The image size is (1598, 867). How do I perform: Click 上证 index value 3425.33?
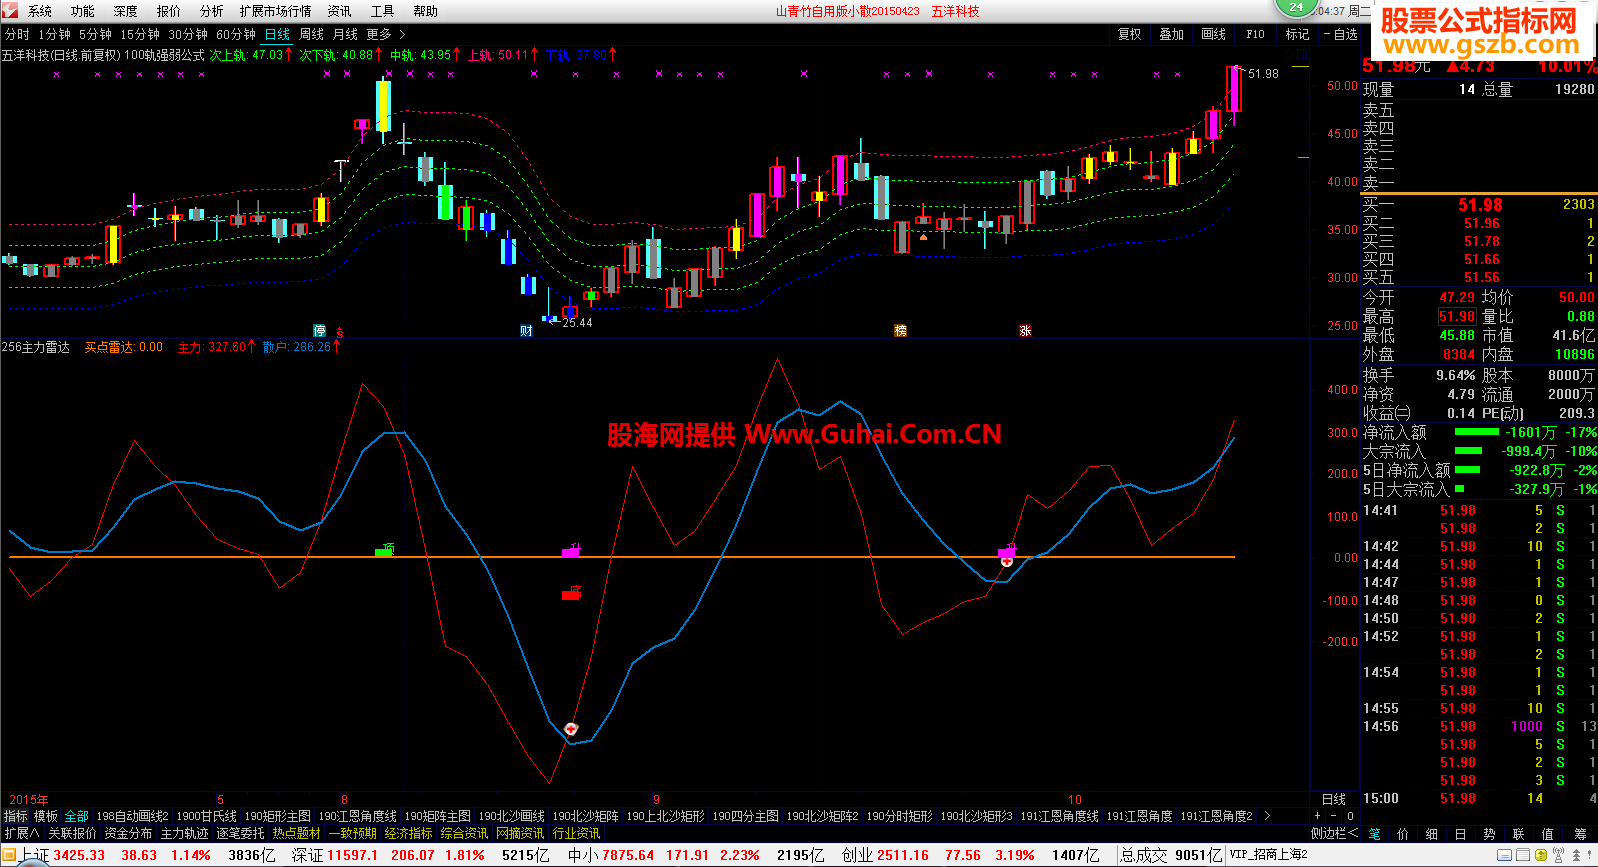[79, 856]
